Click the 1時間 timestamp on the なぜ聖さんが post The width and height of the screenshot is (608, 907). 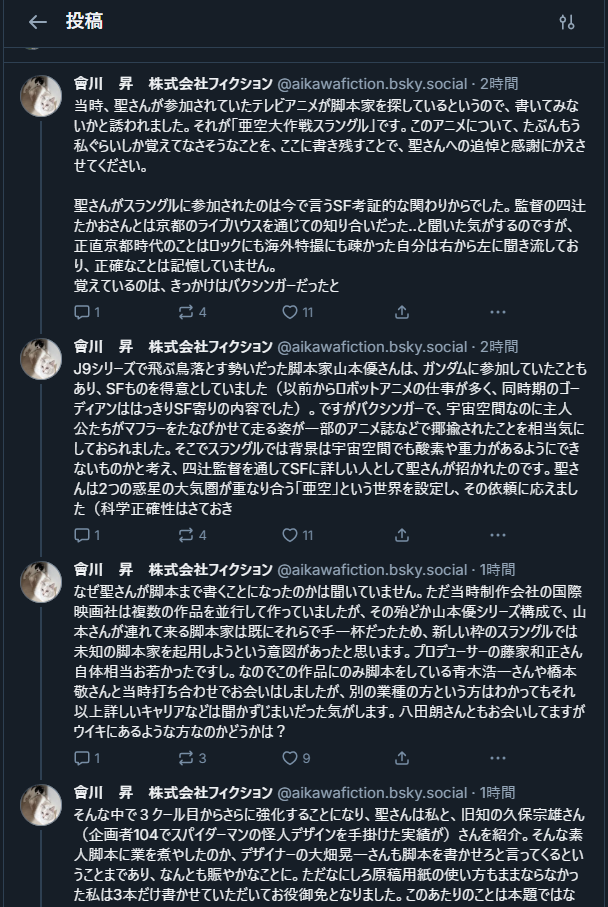click(x=497, y=570)
